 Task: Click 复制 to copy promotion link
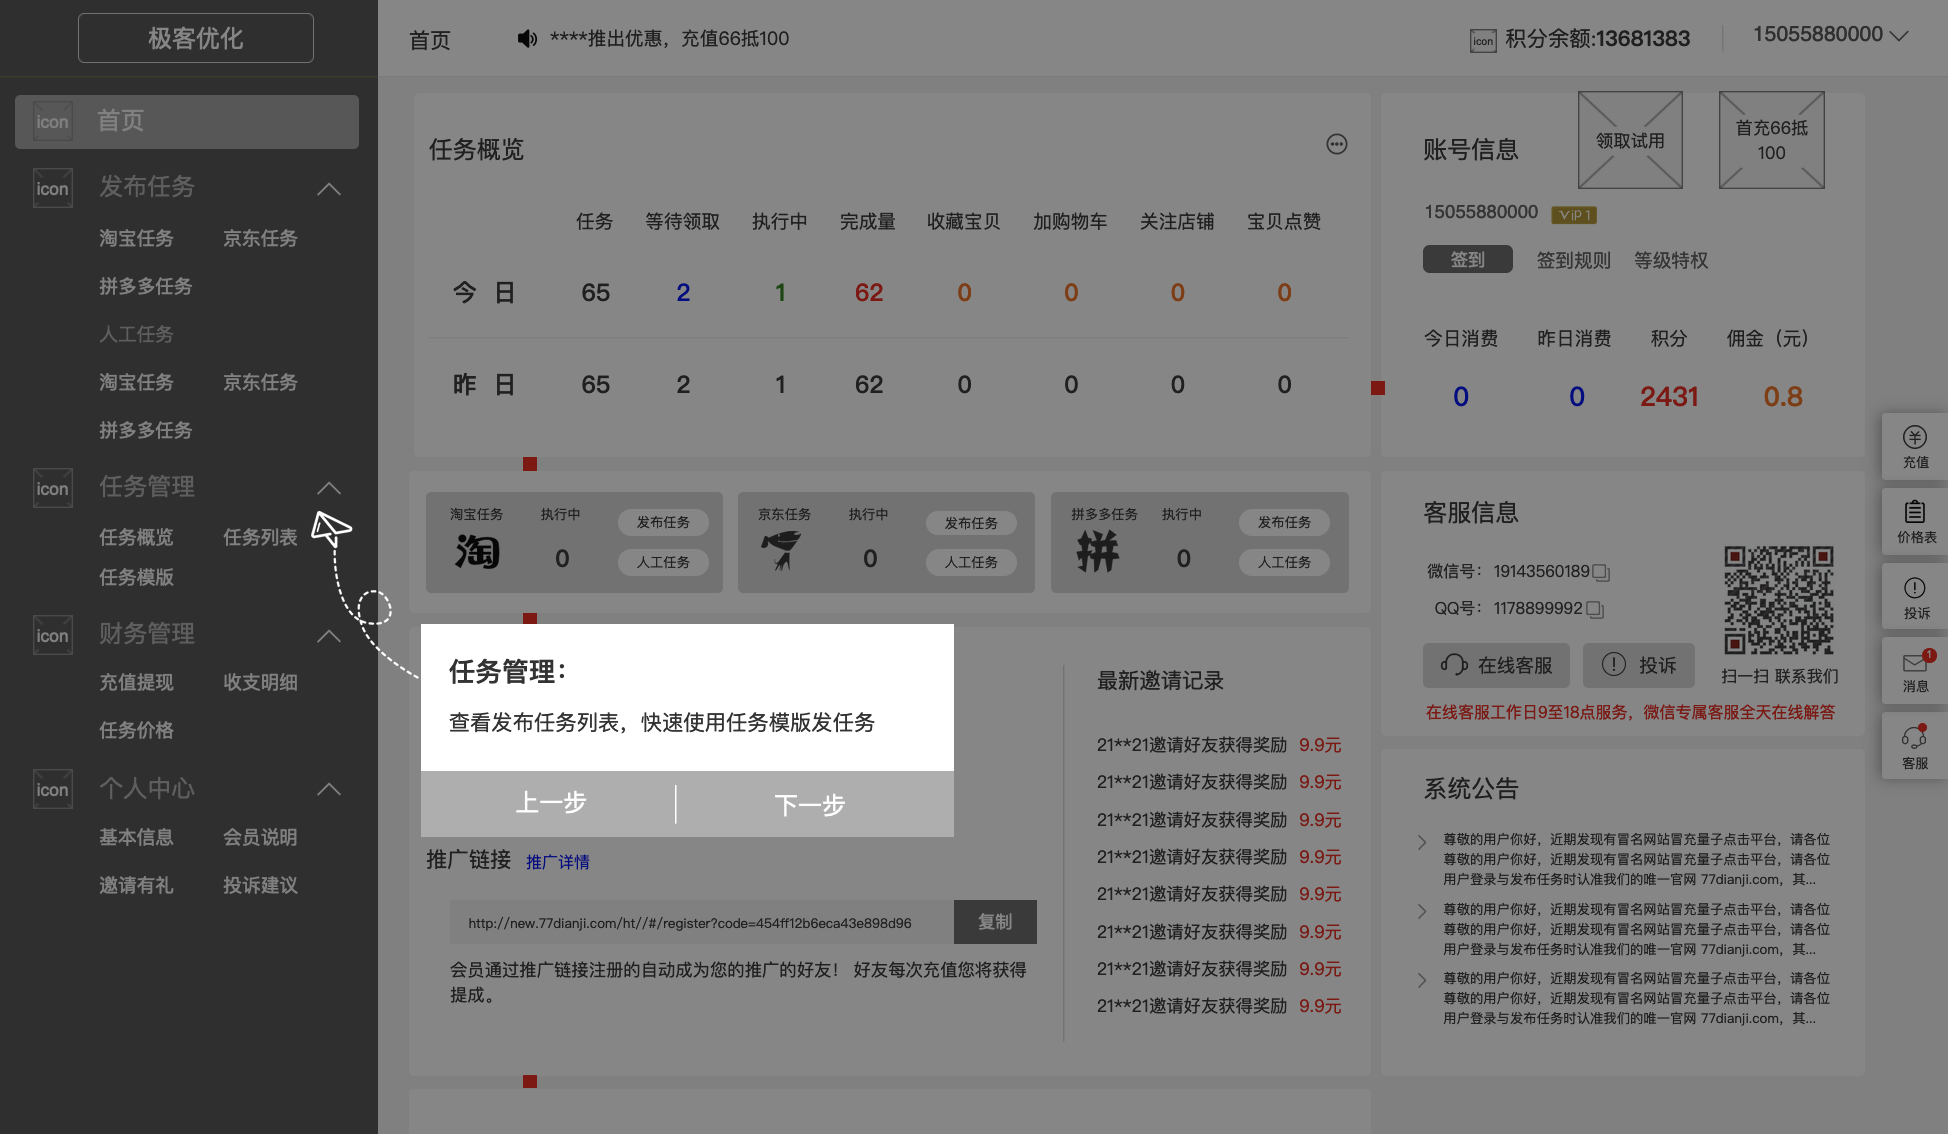click(995, 922)
